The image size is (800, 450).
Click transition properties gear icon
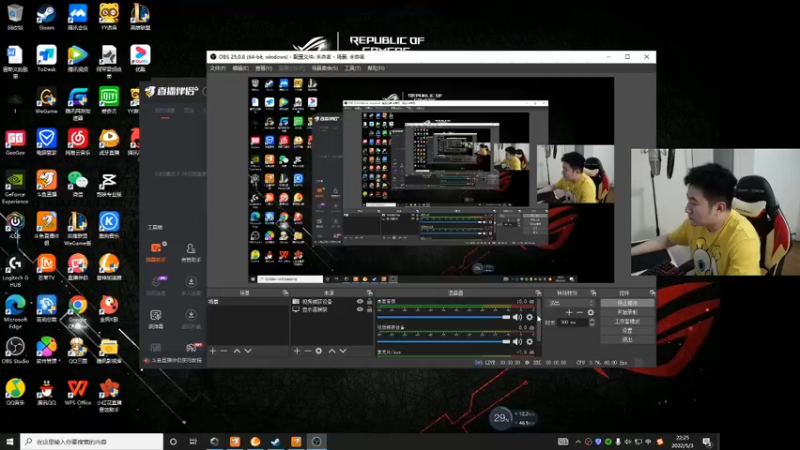[x=591, y=312]
